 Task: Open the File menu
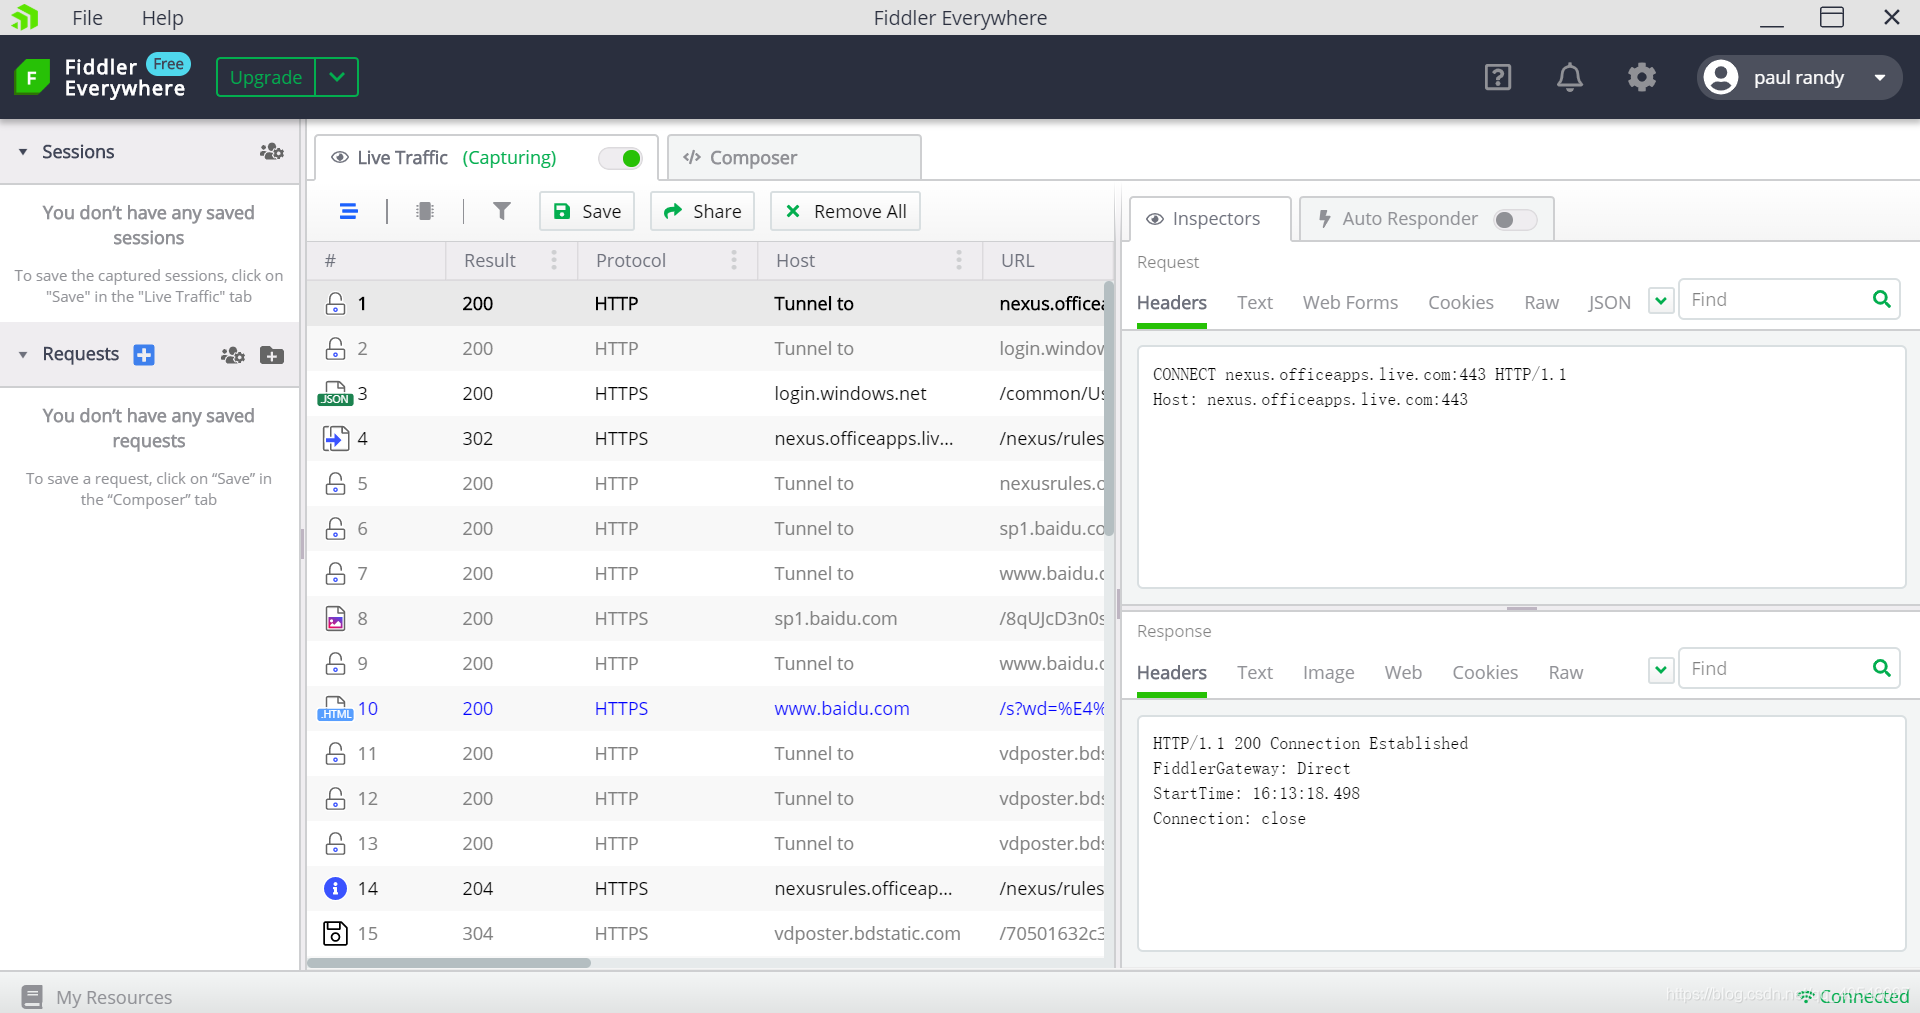coord(87,18)
